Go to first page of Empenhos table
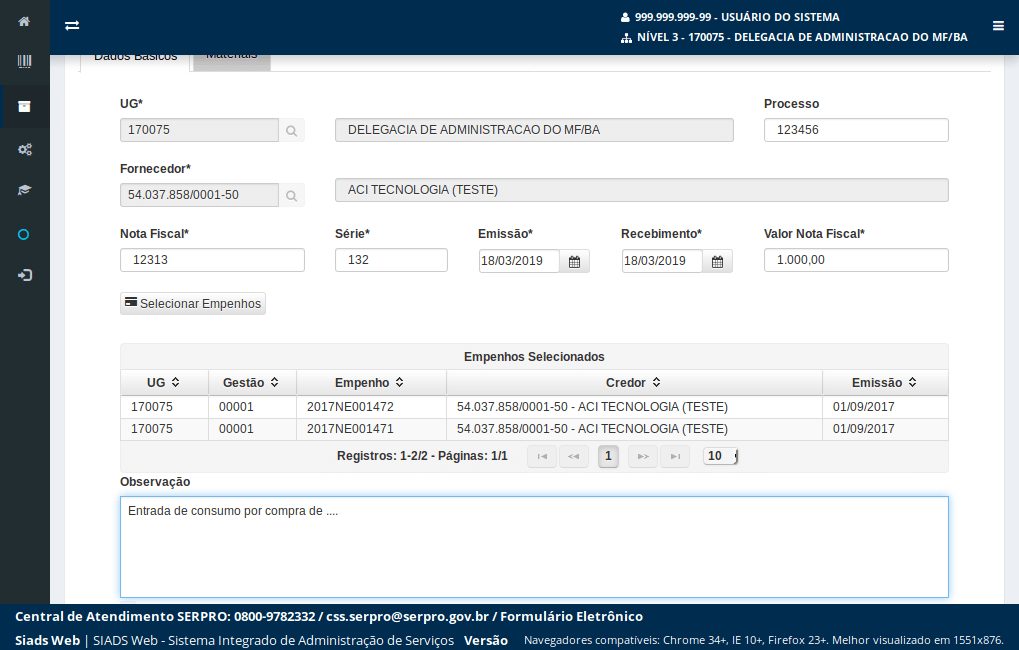This screenshot has width=1019, height=650. 542,456
